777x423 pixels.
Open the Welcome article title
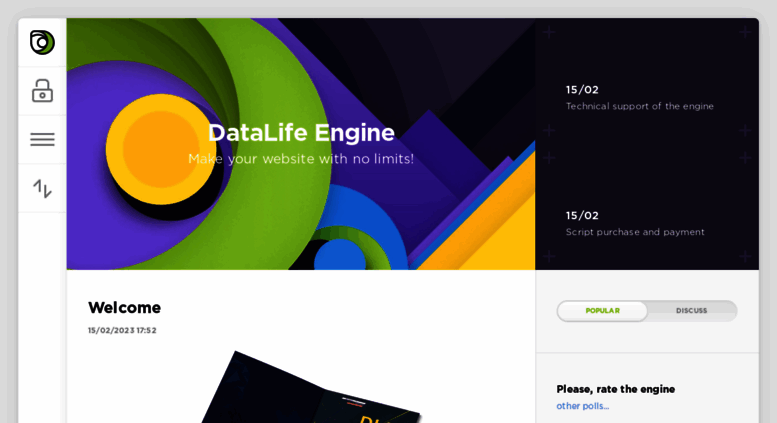(x=124, y=308)
